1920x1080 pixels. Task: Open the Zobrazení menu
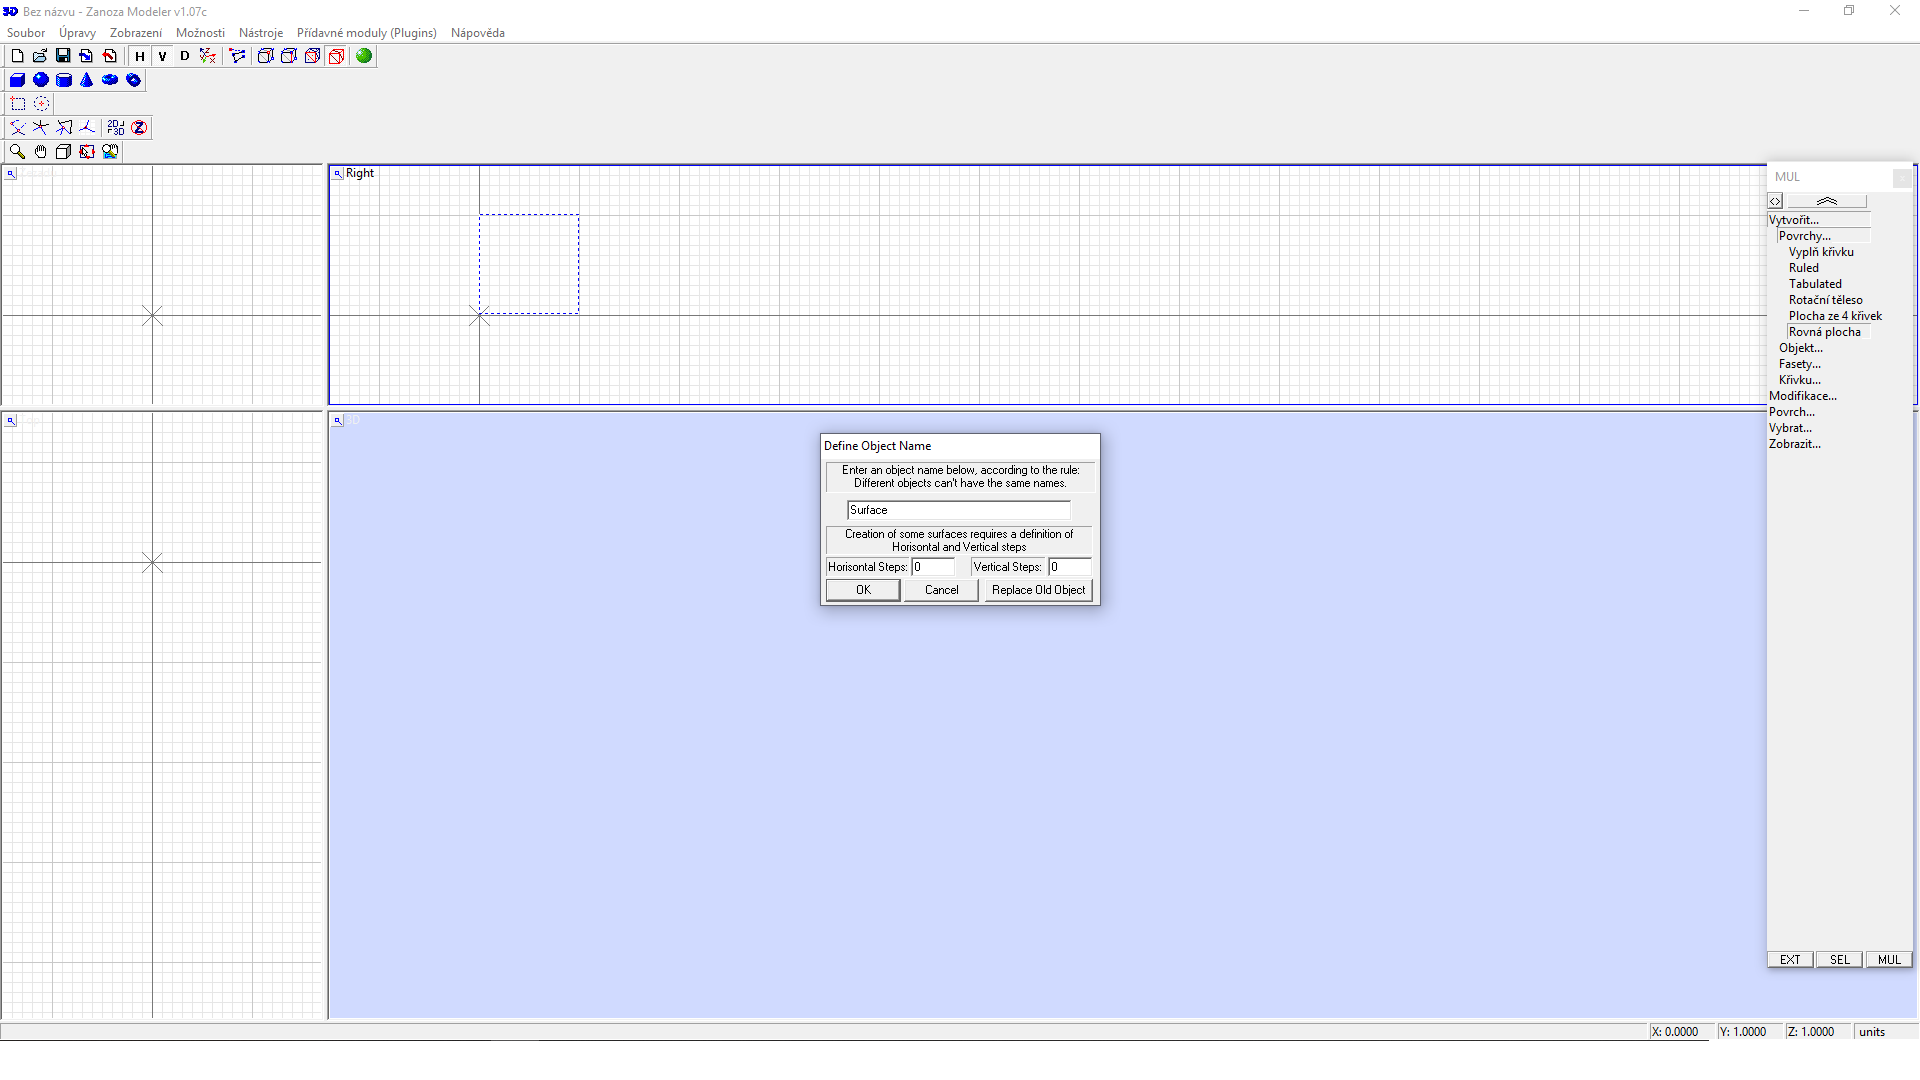click(135, 33)
